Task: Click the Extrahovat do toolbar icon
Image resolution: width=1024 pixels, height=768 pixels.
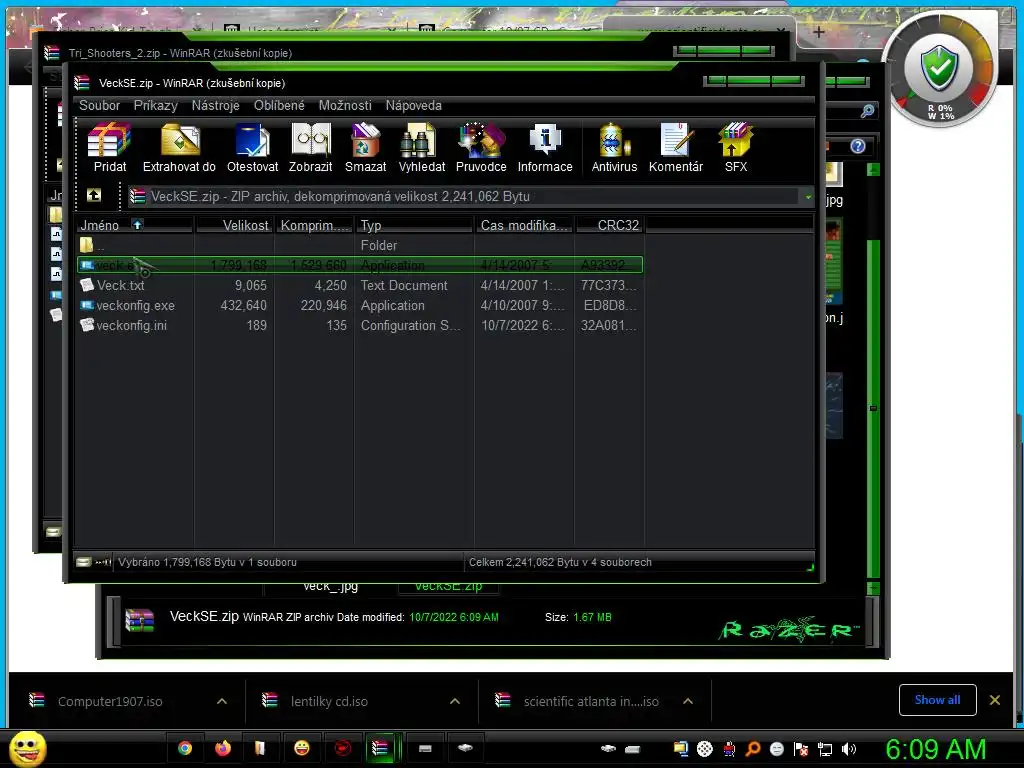Action: 179,148
